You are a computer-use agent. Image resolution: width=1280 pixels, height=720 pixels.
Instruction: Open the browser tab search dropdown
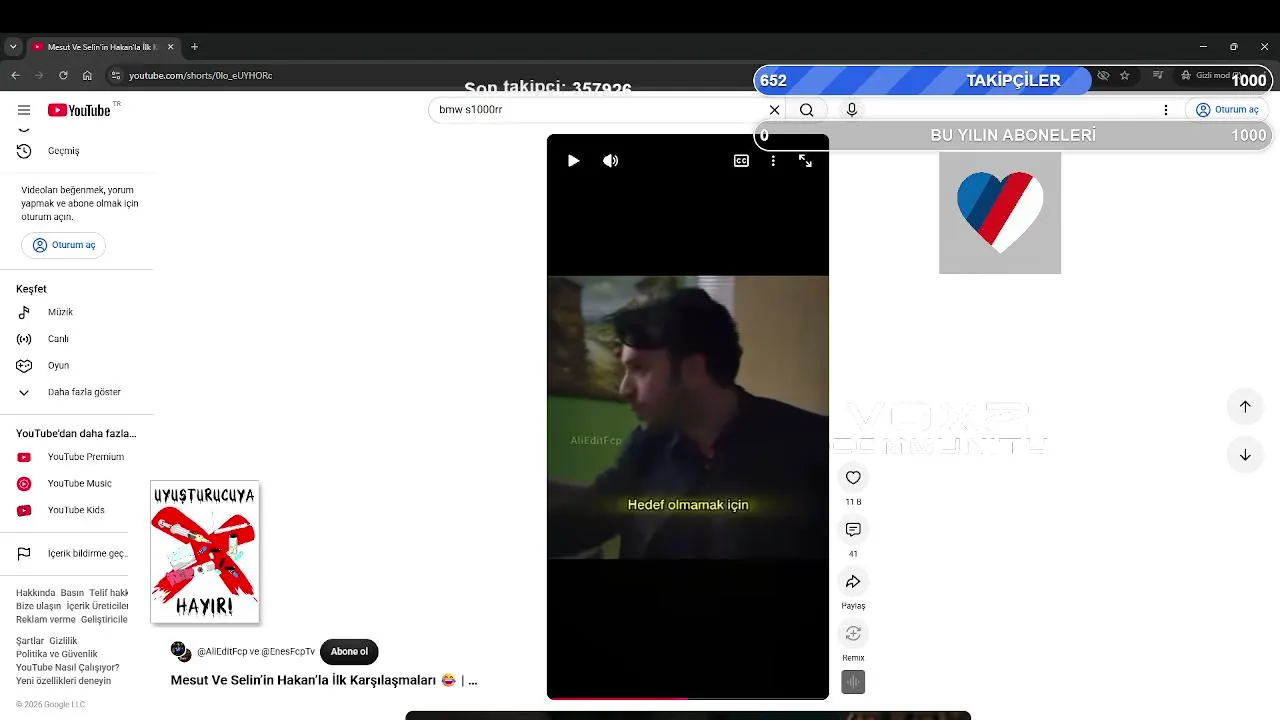coord(13,47)
